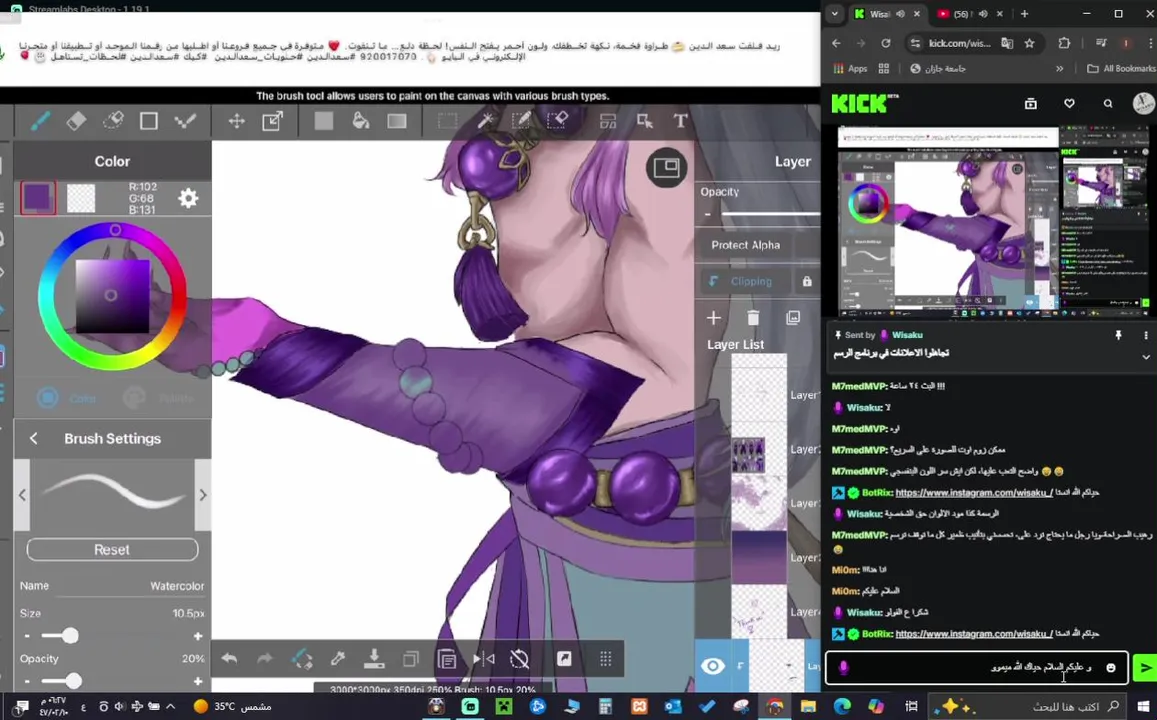Screen dimensions: 1157x720
Task: Open reference window icon on canvas
Action: tap(666, 168)
